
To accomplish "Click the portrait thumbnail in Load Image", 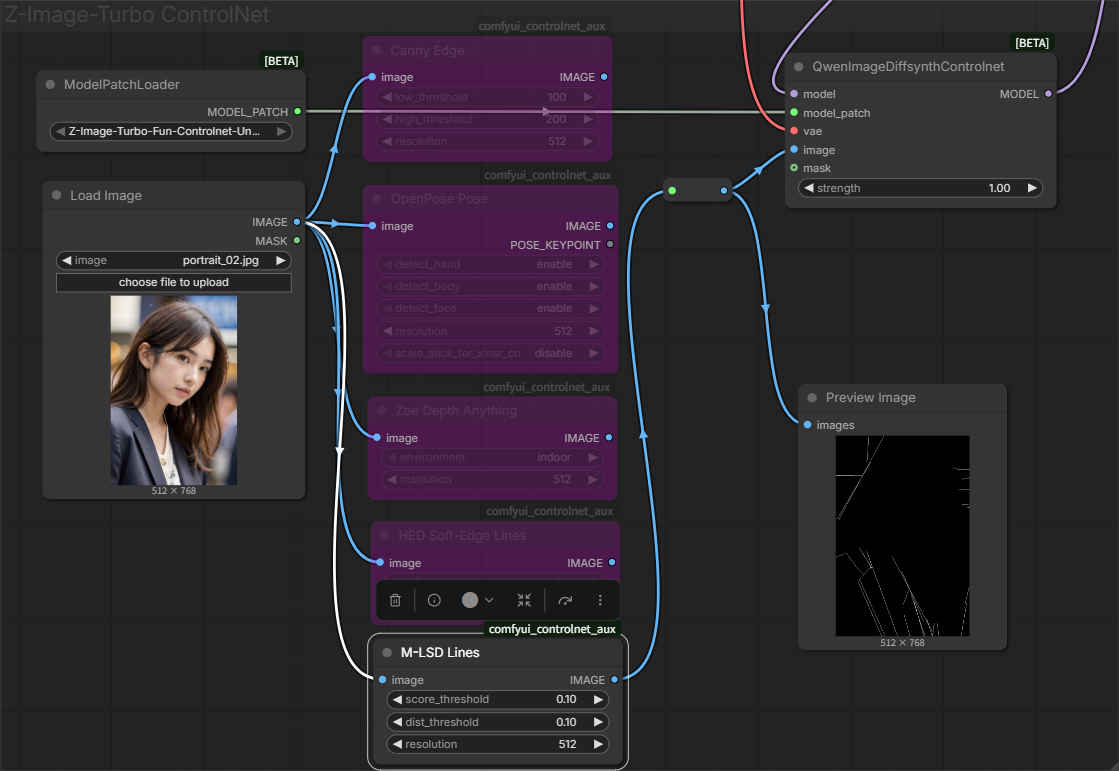I will [174, 390].
